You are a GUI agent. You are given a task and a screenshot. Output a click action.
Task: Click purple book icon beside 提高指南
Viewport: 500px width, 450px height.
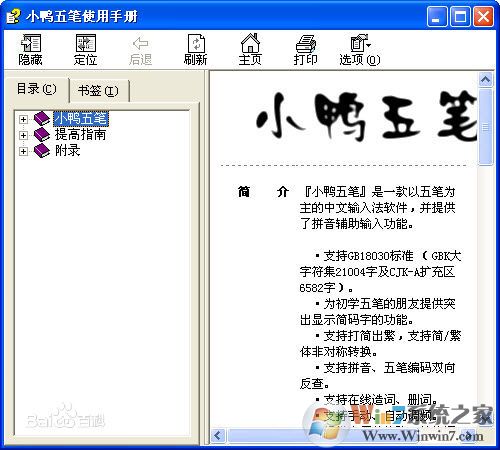(x=42, y=134)
